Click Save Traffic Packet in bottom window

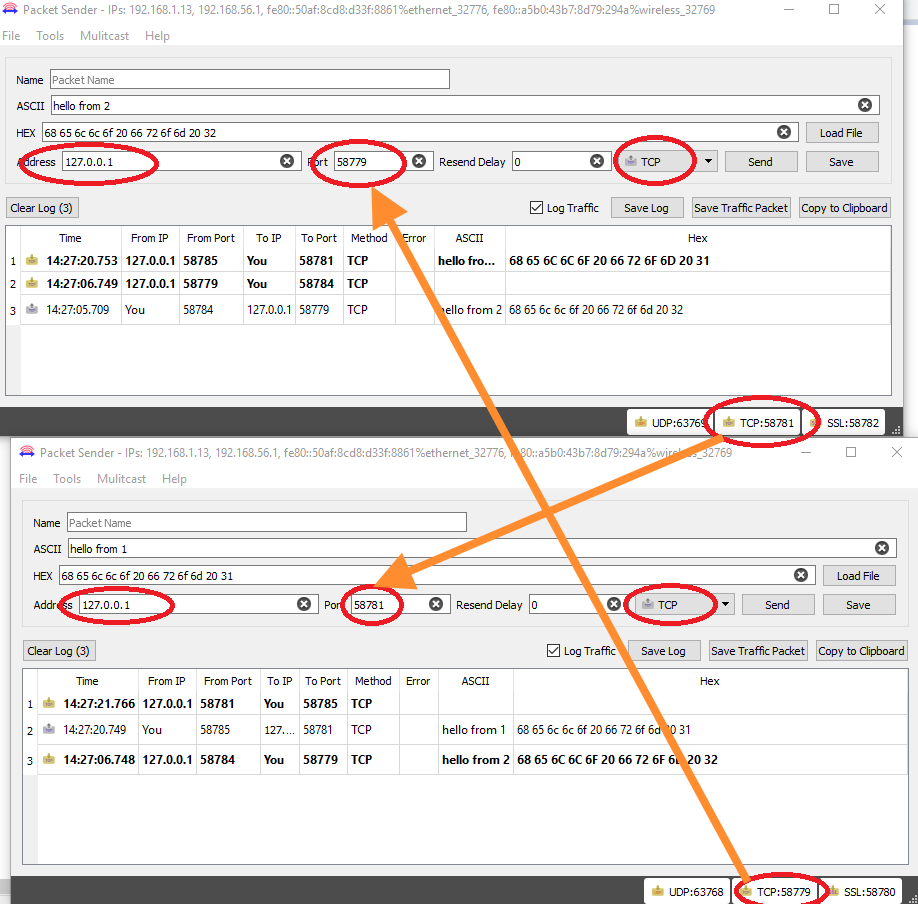click(758, 651)
